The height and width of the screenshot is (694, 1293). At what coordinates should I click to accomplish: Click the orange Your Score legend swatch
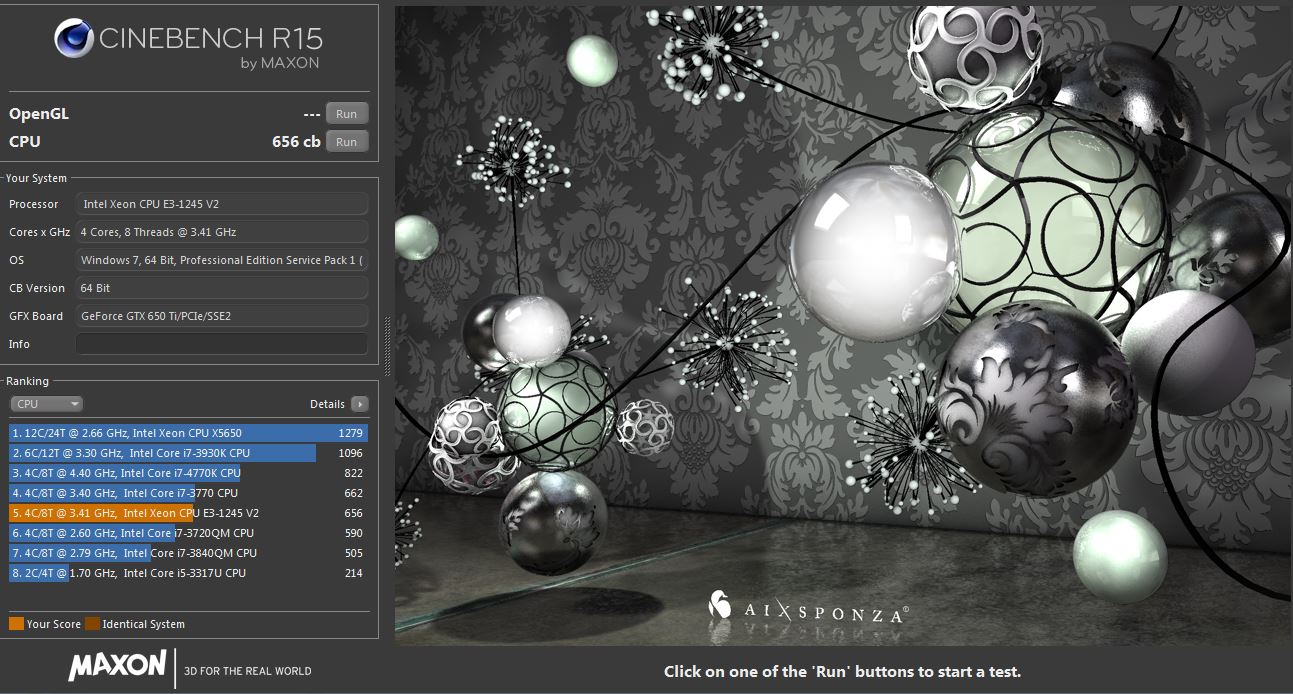(16, 624)
